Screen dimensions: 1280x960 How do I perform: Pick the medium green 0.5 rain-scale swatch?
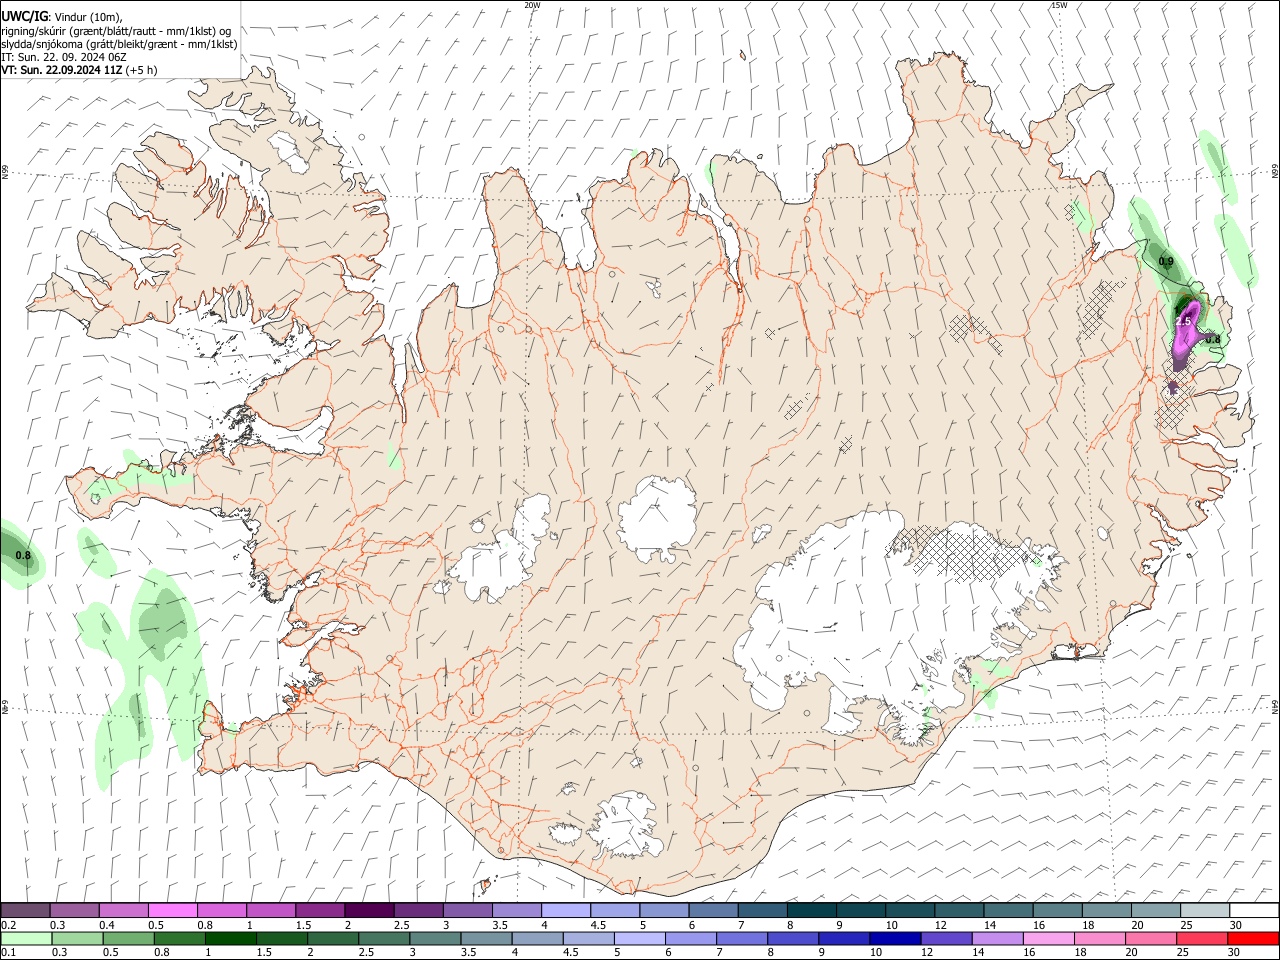point(129,939)
